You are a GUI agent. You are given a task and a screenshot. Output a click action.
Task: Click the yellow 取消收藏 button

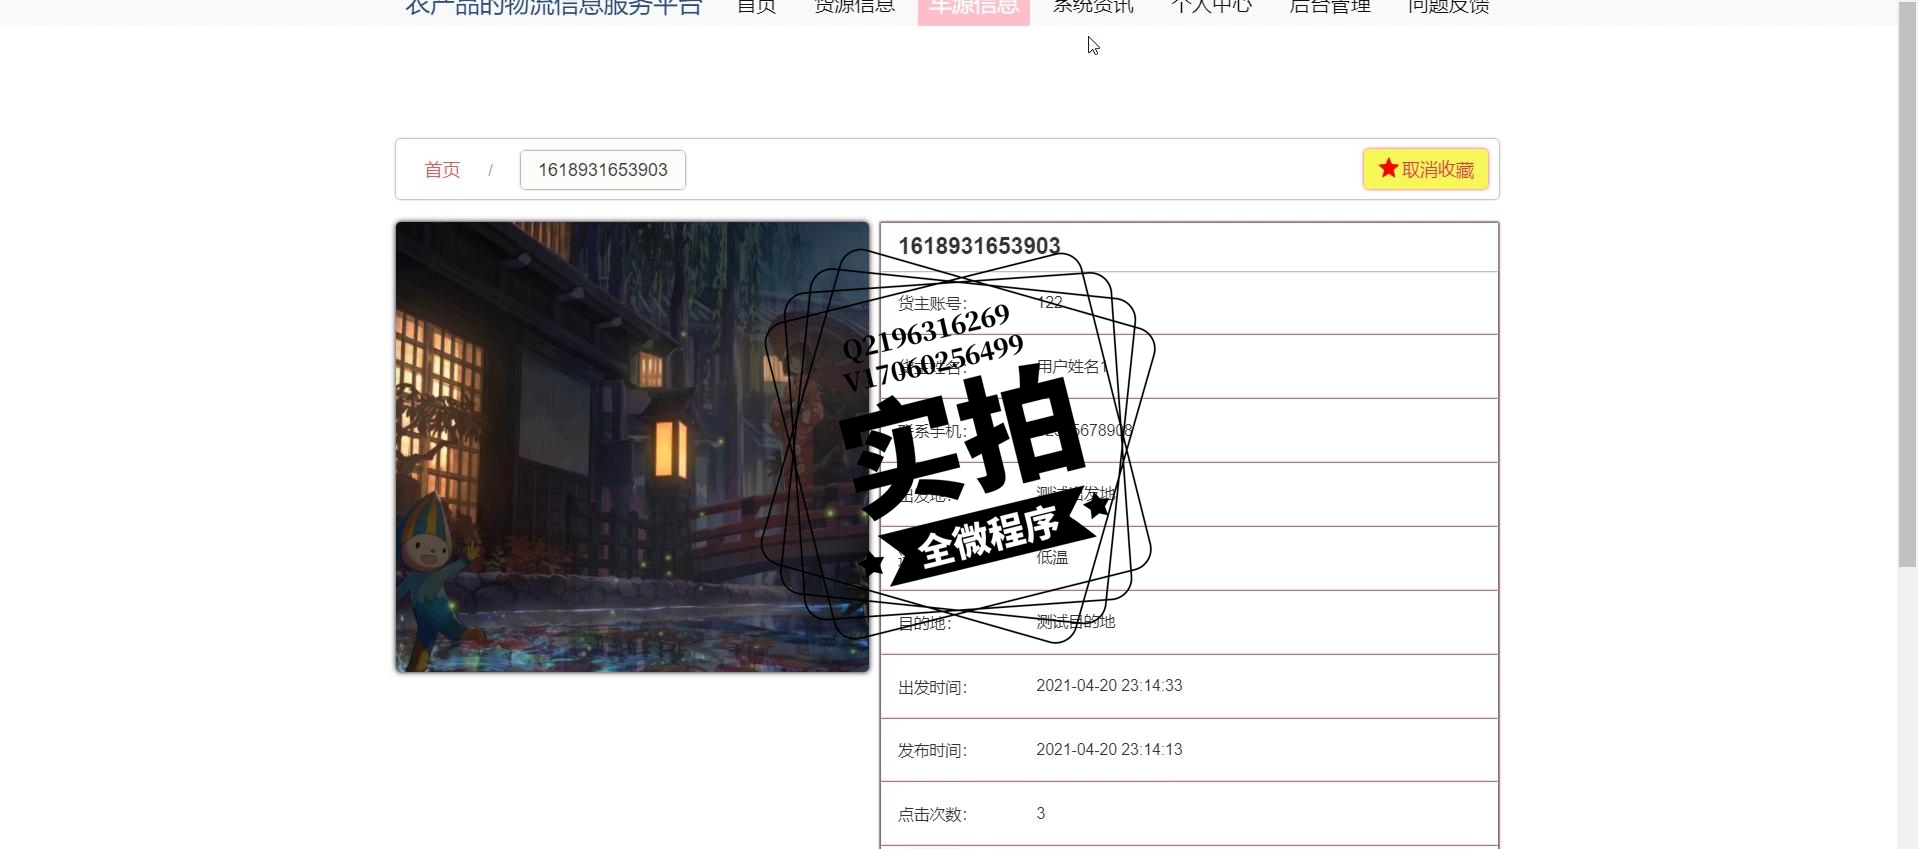click(1426, 169)
